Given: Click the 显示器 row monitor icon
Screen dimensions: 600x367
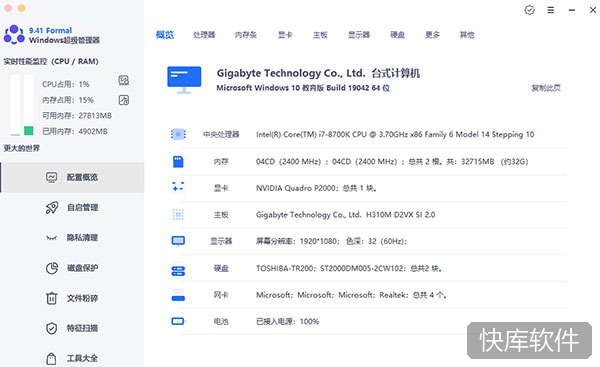Looking at the screenshot, I should pos(178,241).
